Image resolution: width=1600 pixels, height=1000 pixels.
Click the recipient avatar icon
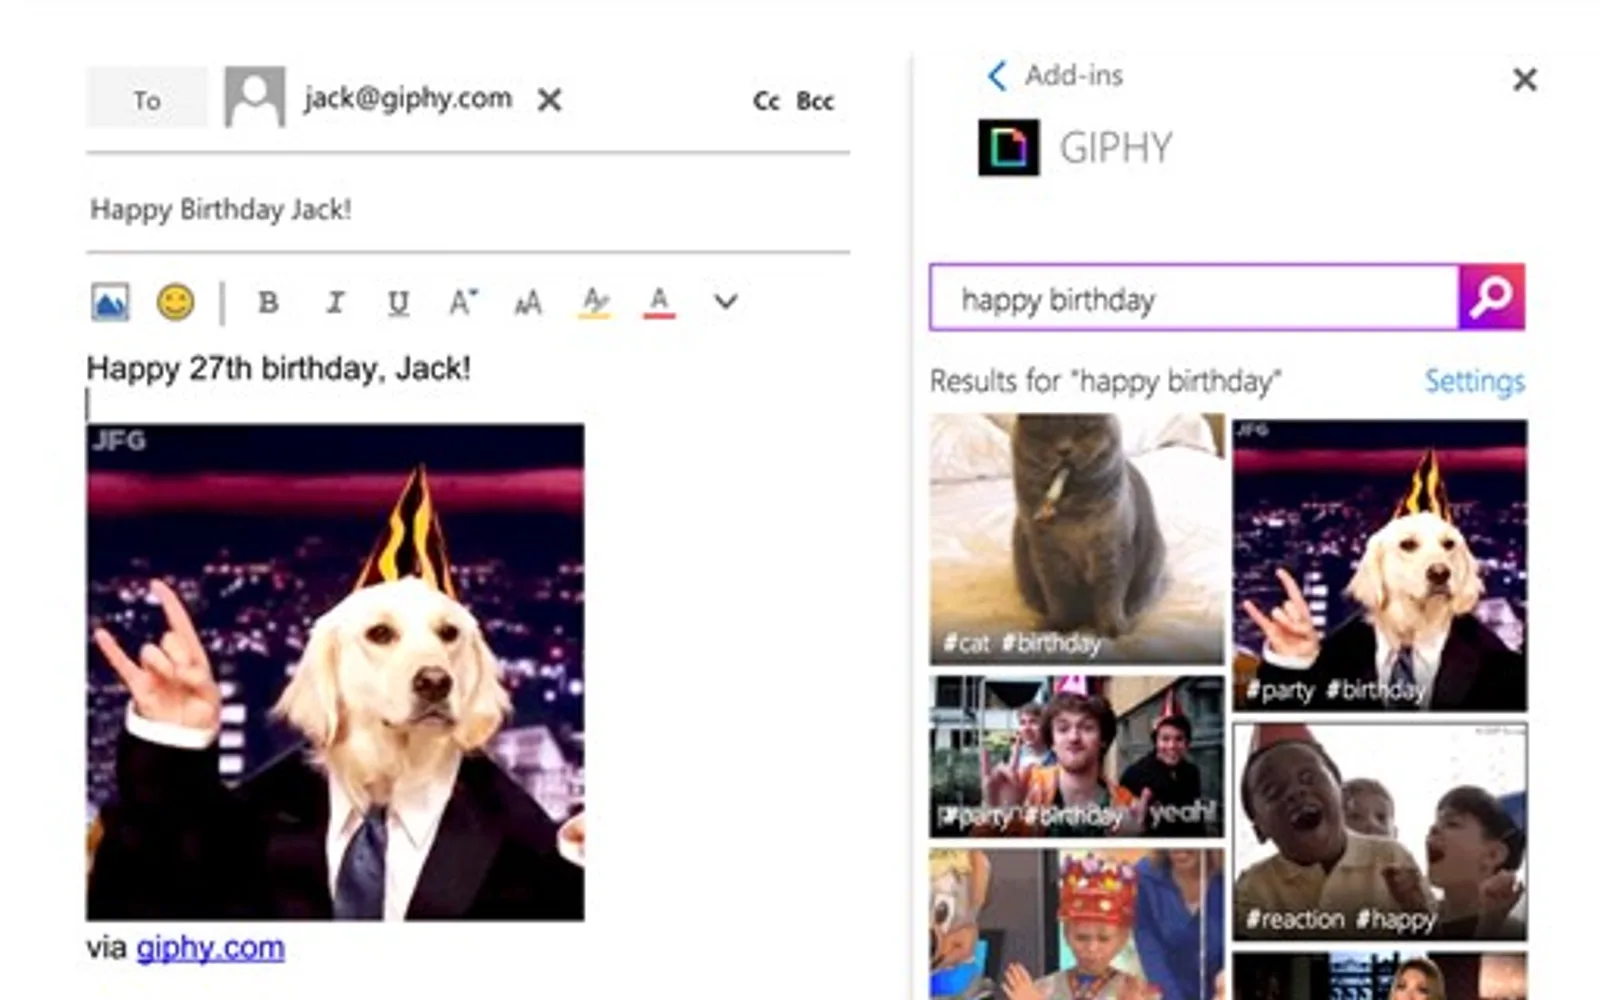pos(254,97)
